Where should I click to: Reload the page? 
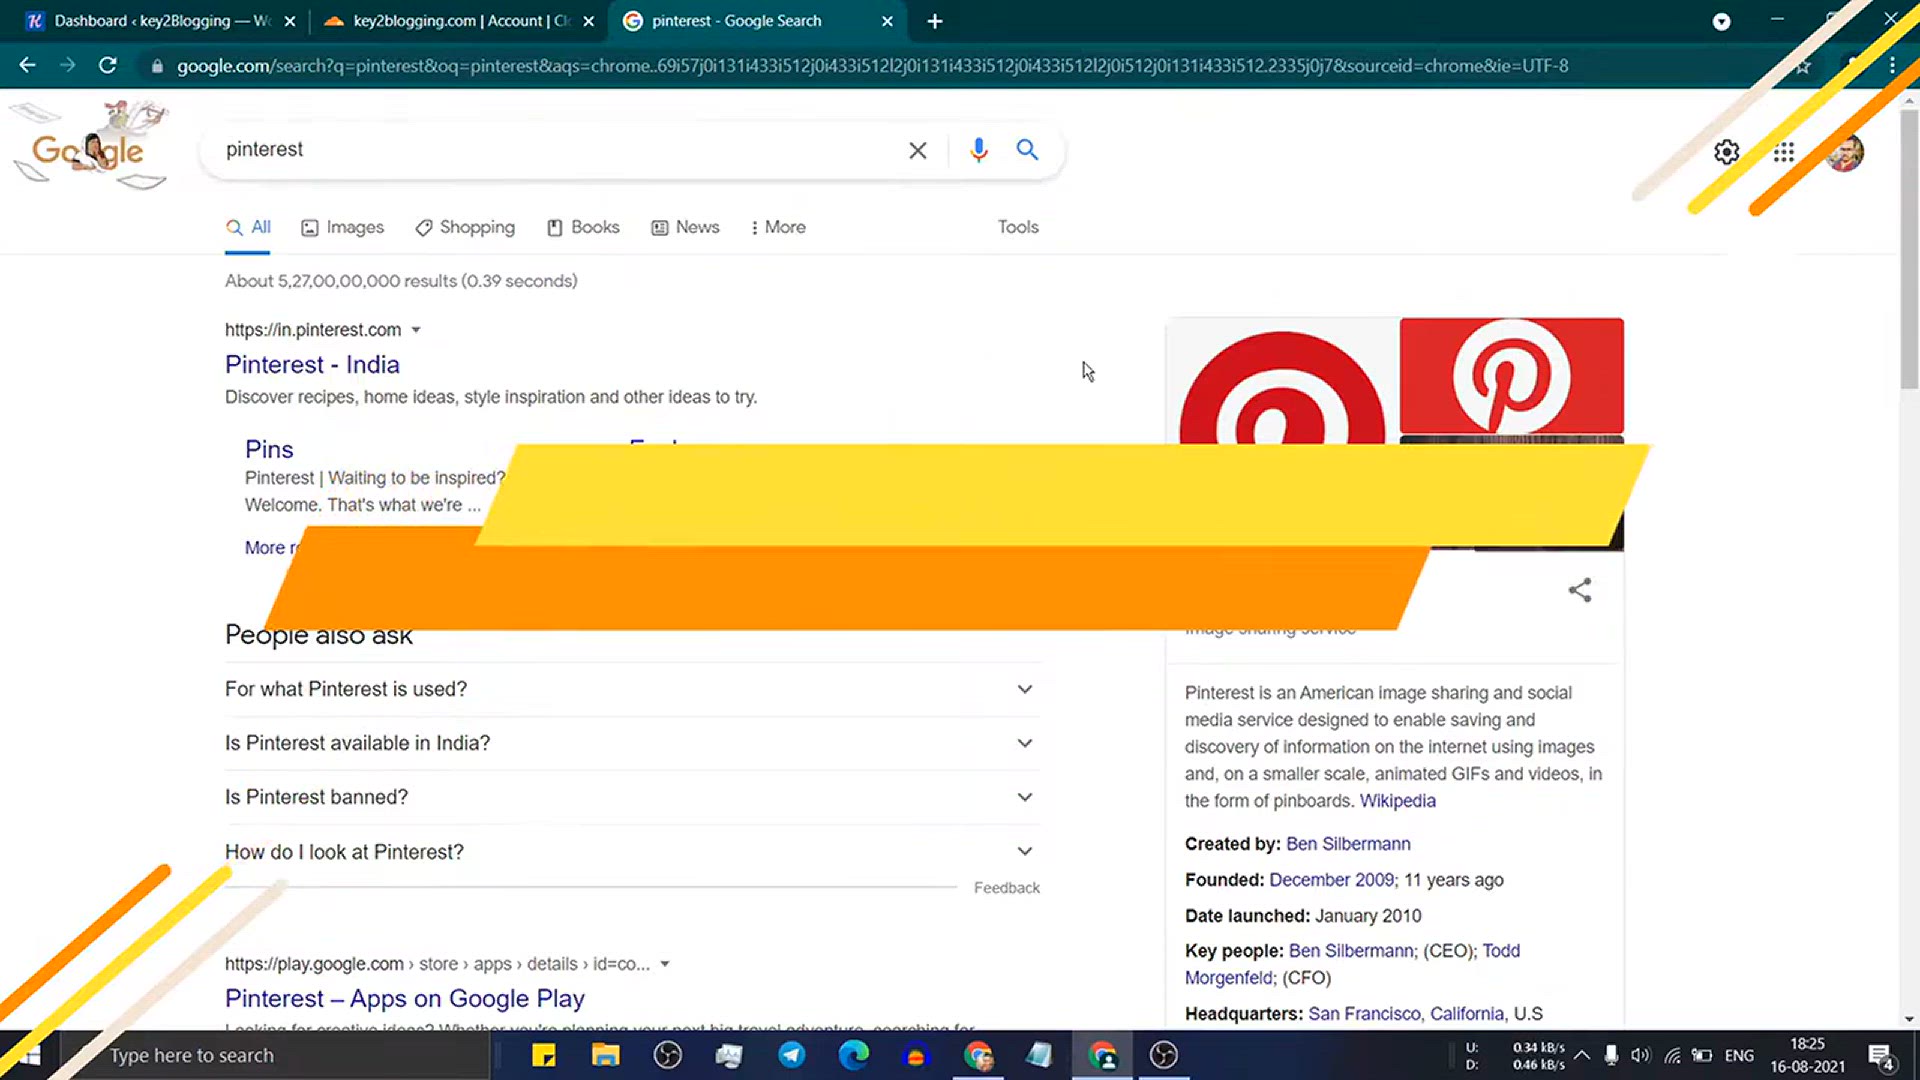pos(108,65)
